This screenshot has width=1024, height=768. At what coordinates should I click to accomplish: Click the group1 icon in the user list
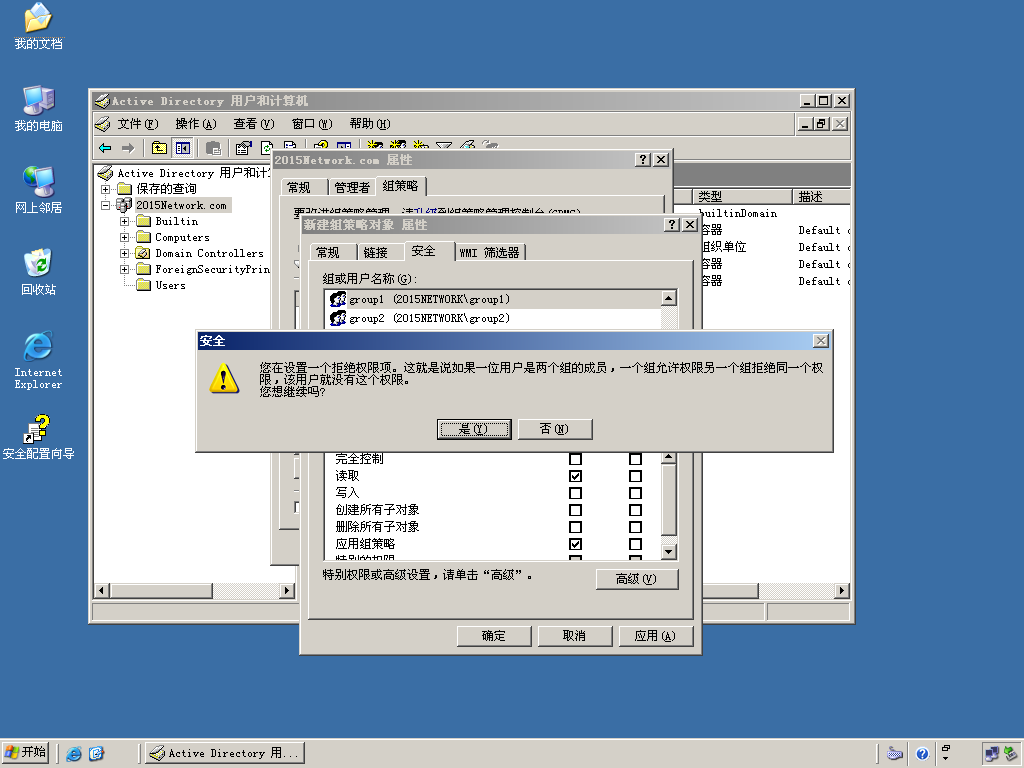click(x=338, y=299)
